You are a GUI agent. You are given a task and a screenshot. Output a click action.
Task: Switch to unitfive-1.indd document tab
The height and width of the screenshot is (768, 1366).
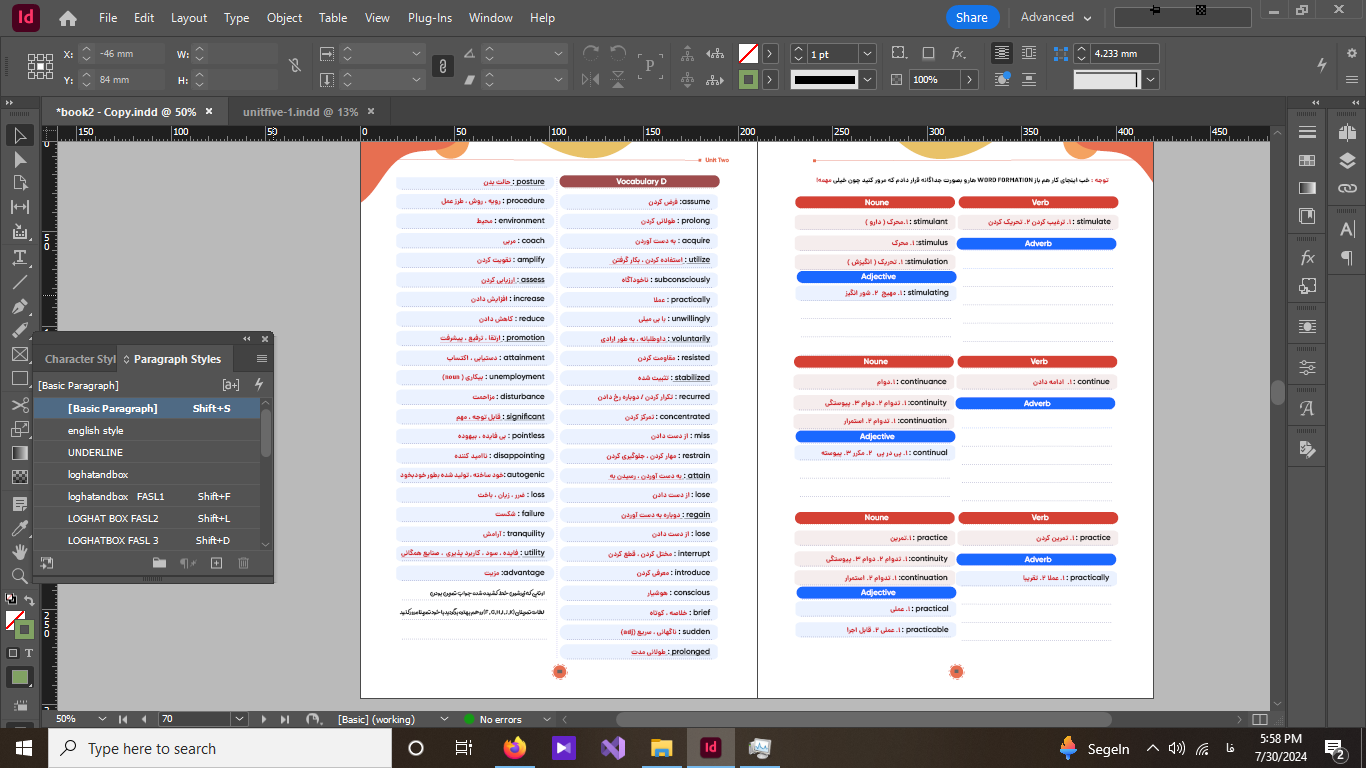coord(300,112)
